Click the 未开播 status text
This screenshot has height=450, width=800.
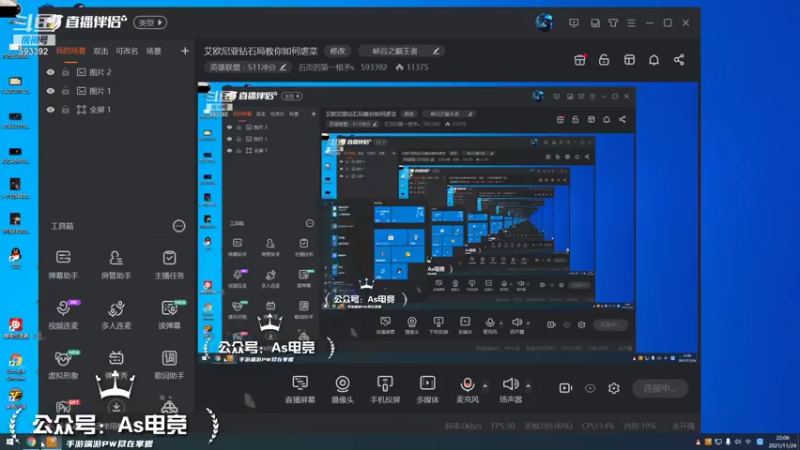coord(683,426)
